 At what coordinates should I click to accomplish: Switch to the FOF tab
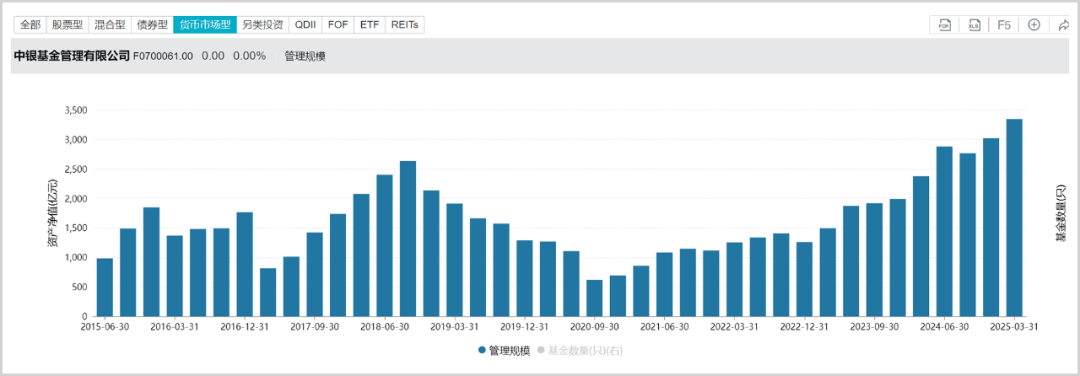point(338,25)
